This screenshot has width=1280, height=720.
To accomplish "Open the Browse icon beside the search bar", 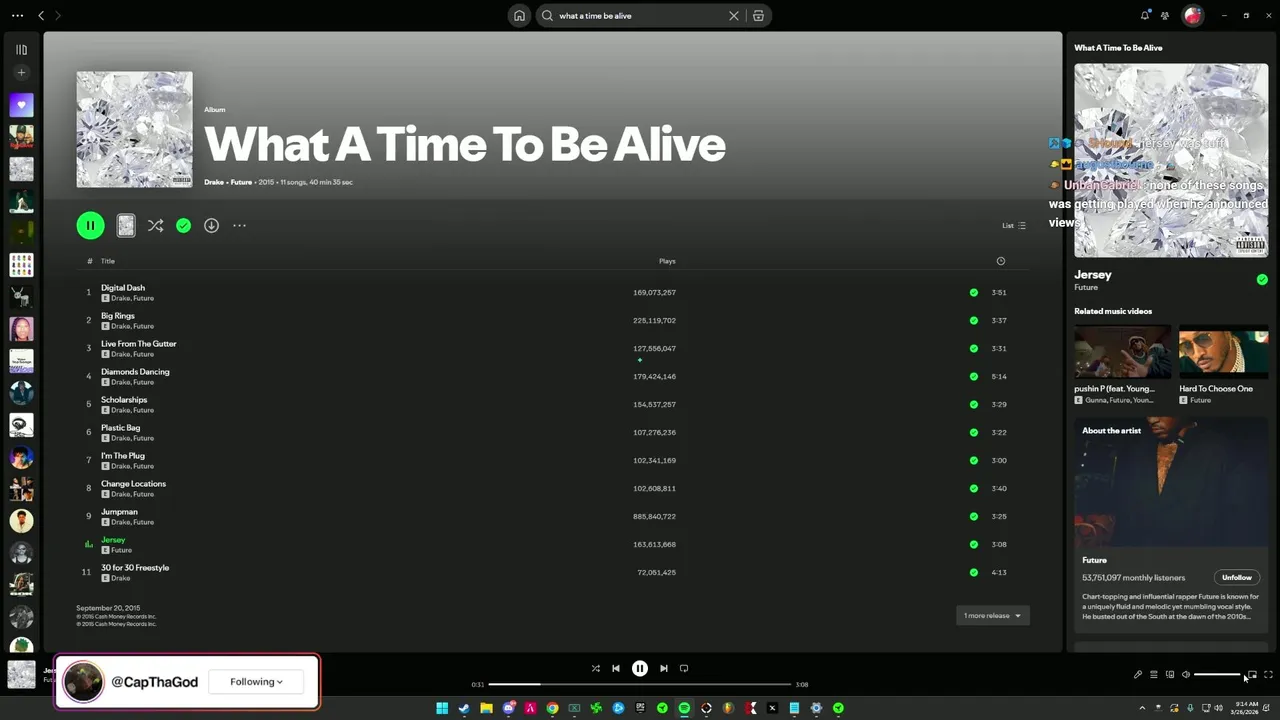I will point(758,16).
